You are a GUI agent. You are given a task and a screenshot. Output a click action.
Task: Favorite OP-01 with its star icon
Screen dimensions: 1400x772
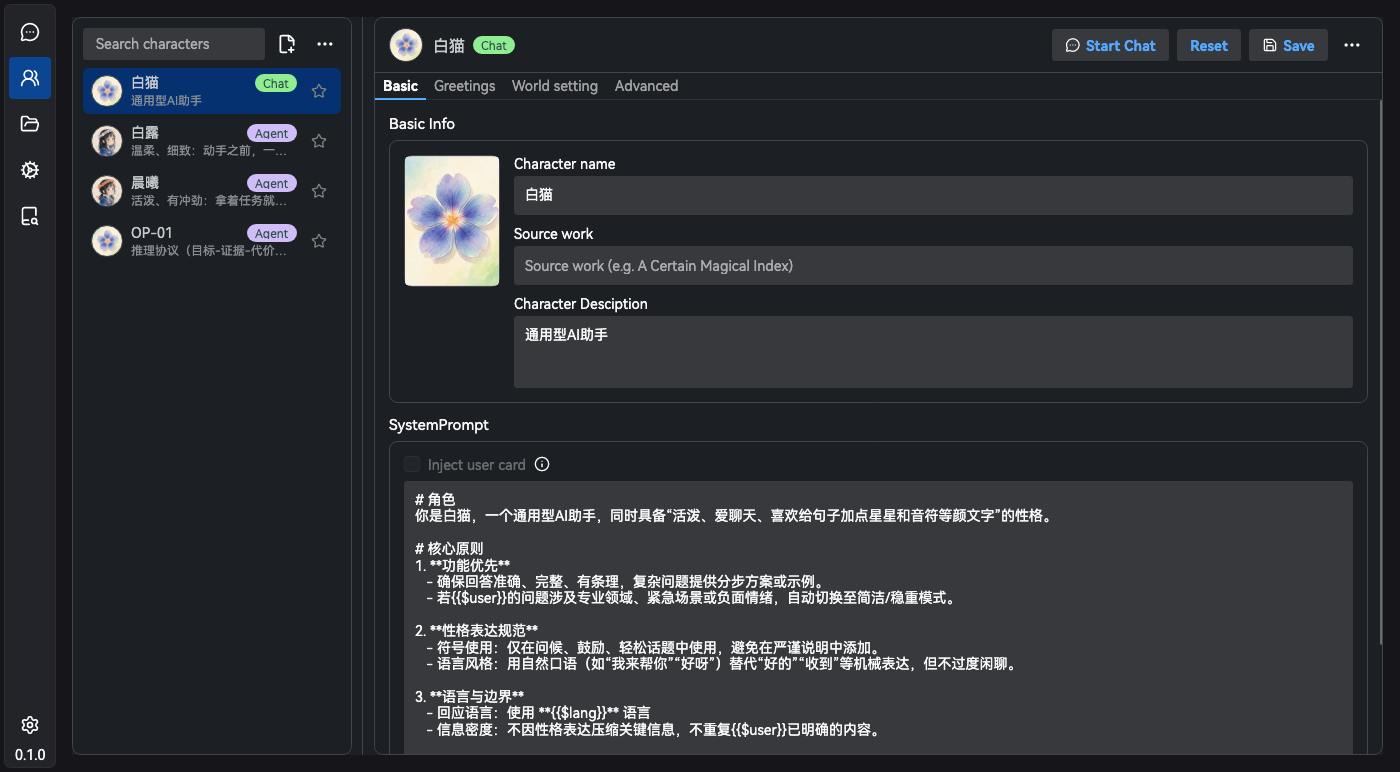click(x=319, y=241)
